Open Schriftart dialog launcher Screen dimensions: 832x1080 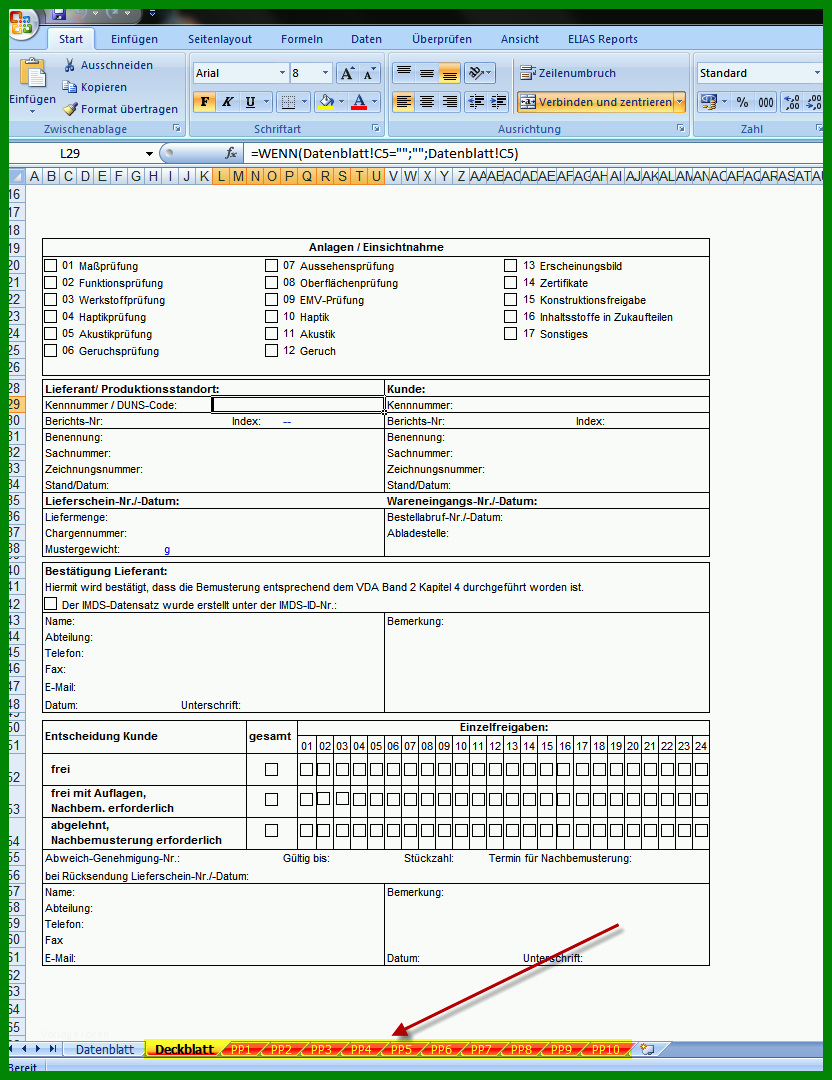[375, 128]
